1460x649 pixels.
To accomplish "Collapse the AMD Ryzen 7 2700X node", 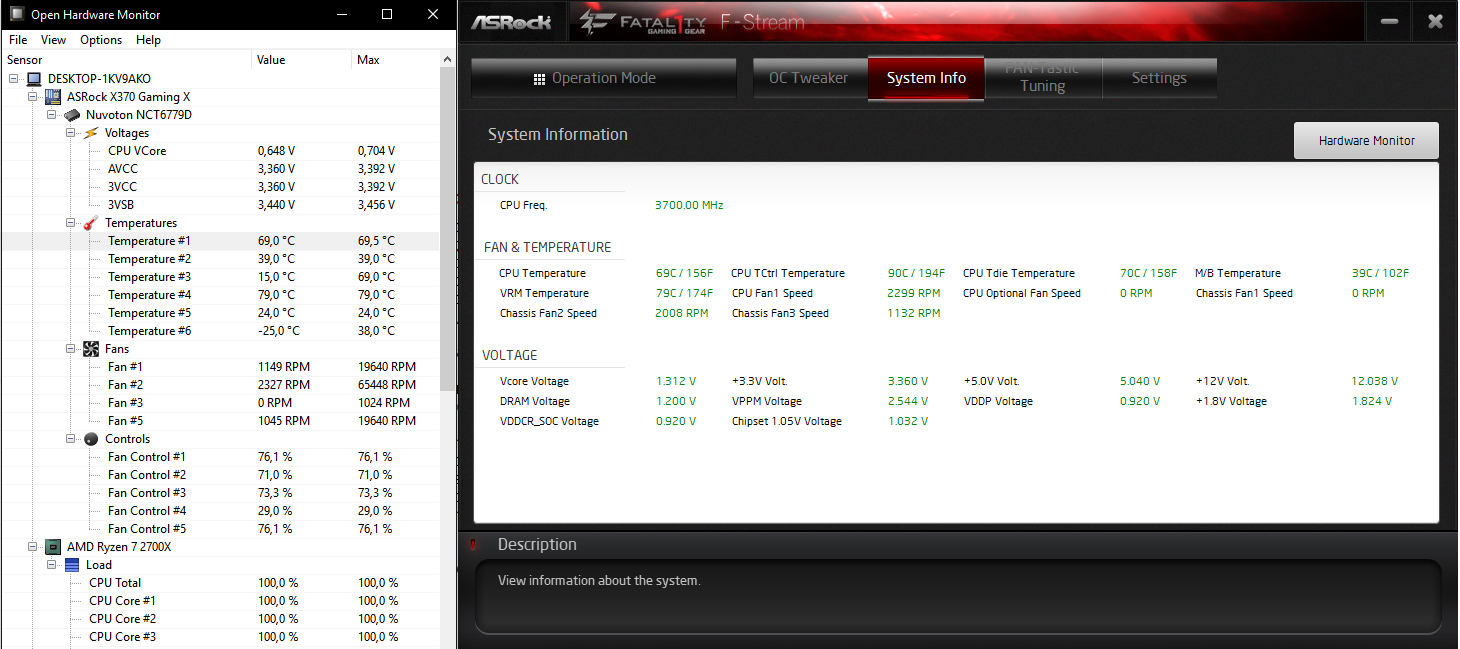I will pos(33,547).
